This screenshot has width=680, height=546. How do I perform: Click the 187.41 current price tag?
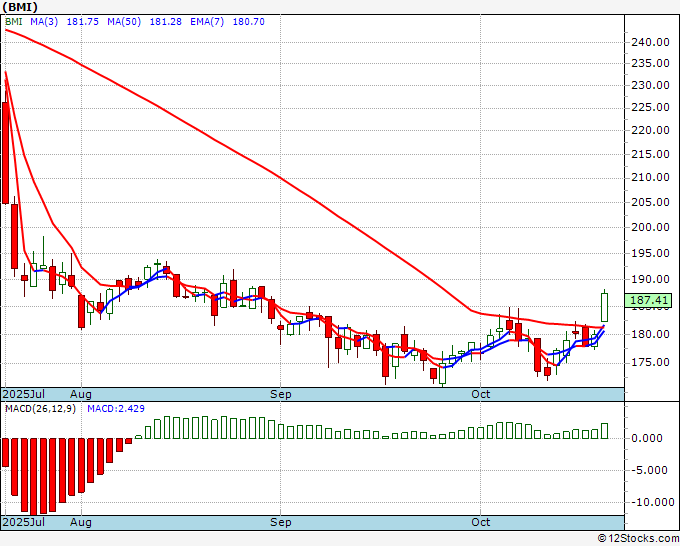pos(648,300)
